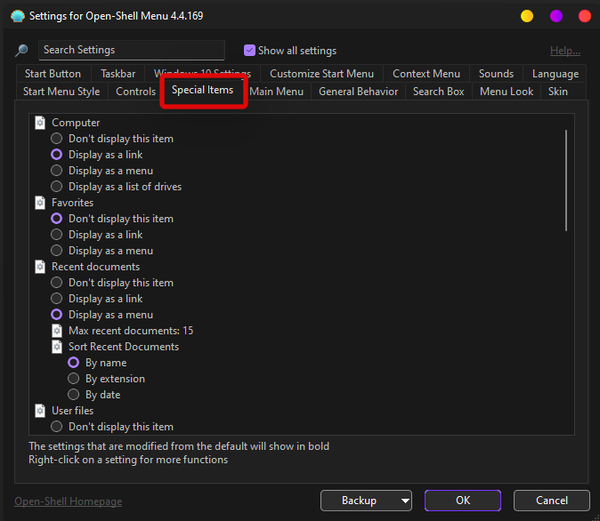Image resolution: width=600 pixels, height=521 pixels.
Task: Click the Recent documents setting icon
Action: [40, 267]
